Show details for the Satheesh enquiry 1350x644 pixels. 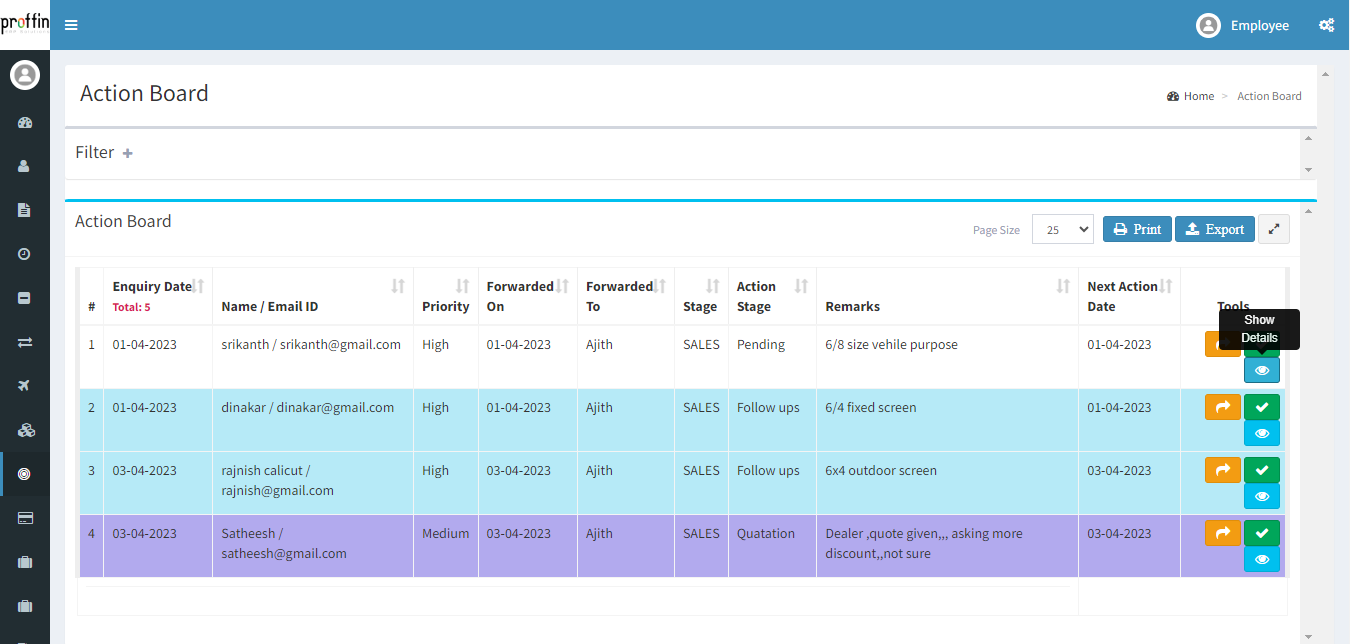point(1262,559)
